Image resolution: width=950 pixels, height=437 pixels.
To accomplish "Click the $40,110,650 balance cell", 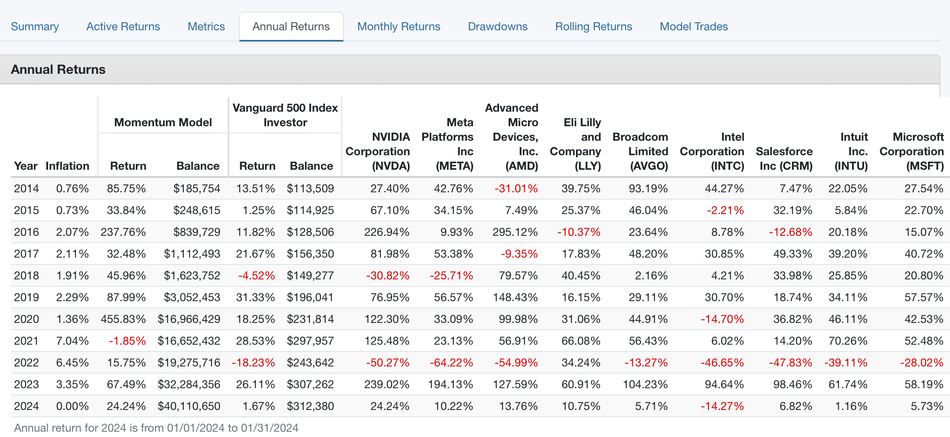I will point(188,407).
